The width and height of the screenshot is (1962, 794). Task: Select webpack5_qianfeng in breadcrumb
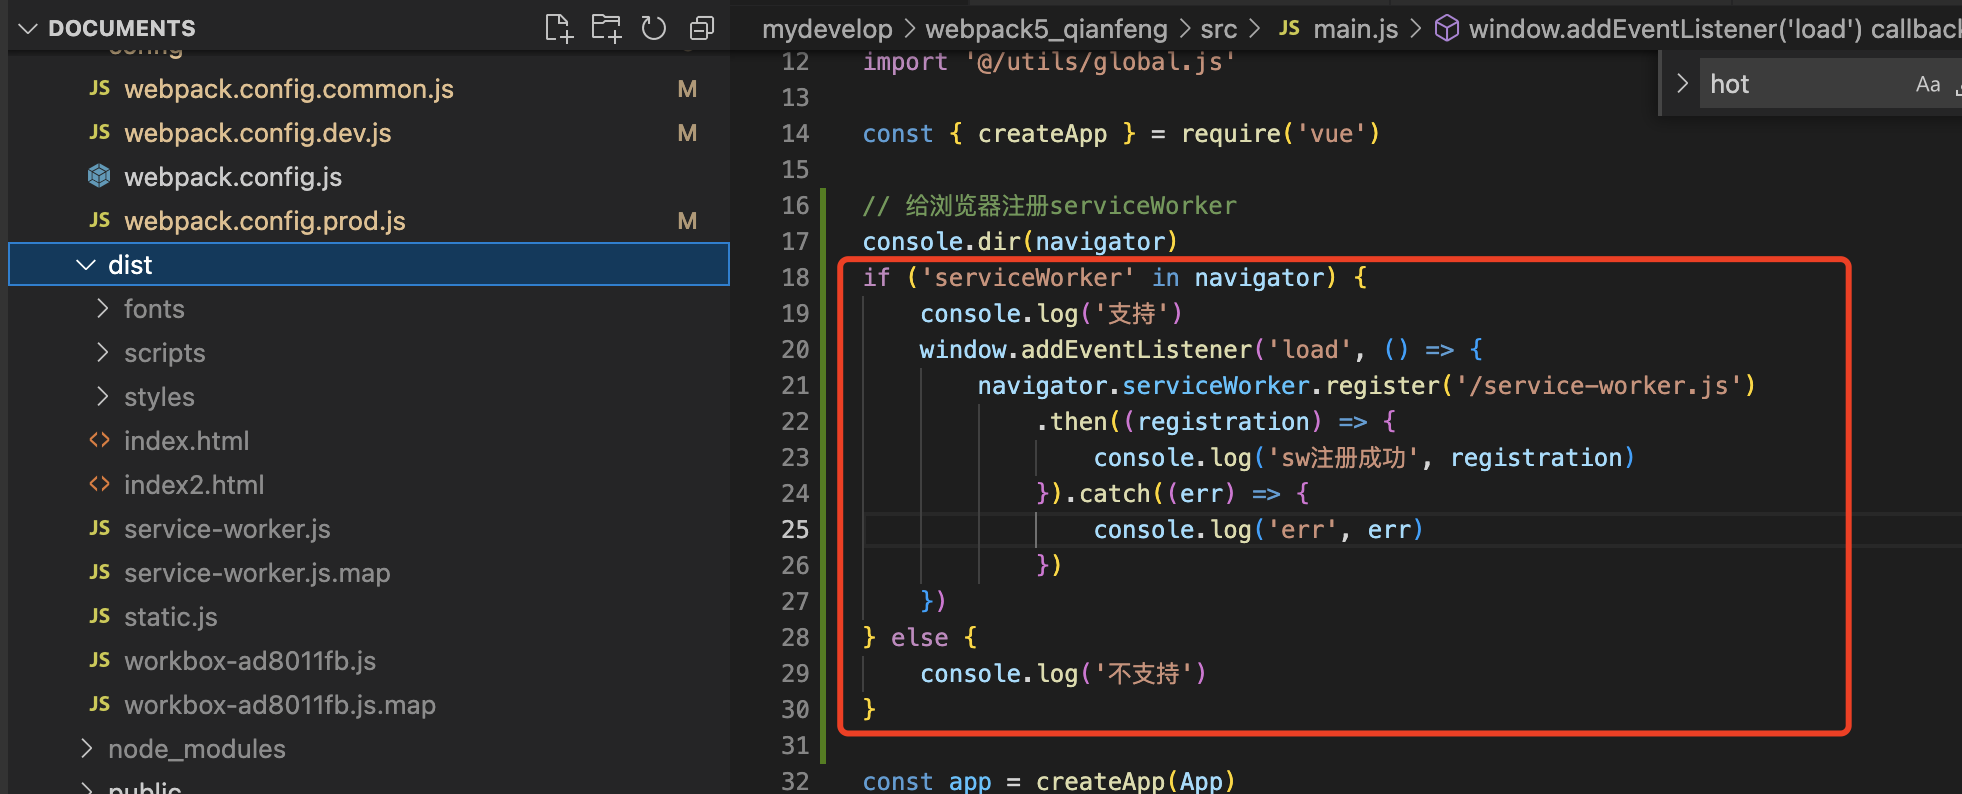coord(1046,29)
